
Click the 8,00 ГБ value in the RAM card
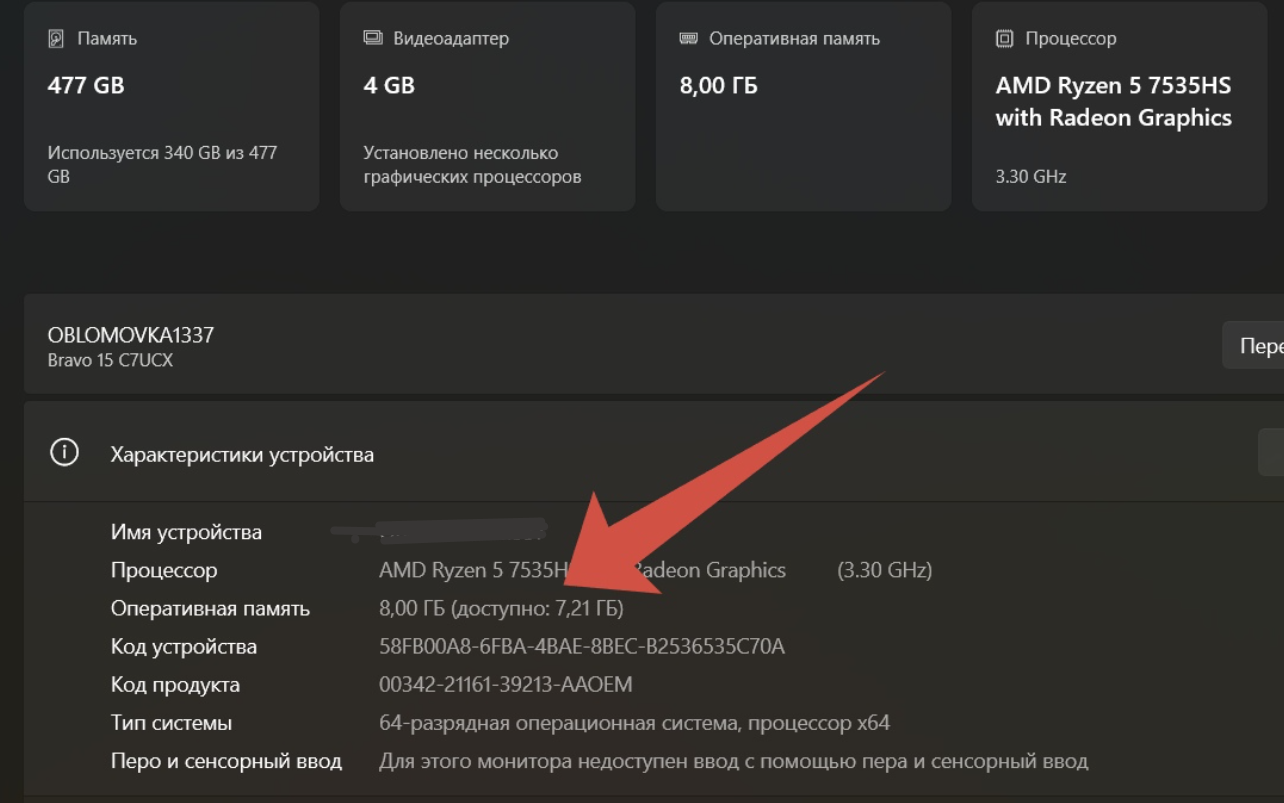click(718, 86)
